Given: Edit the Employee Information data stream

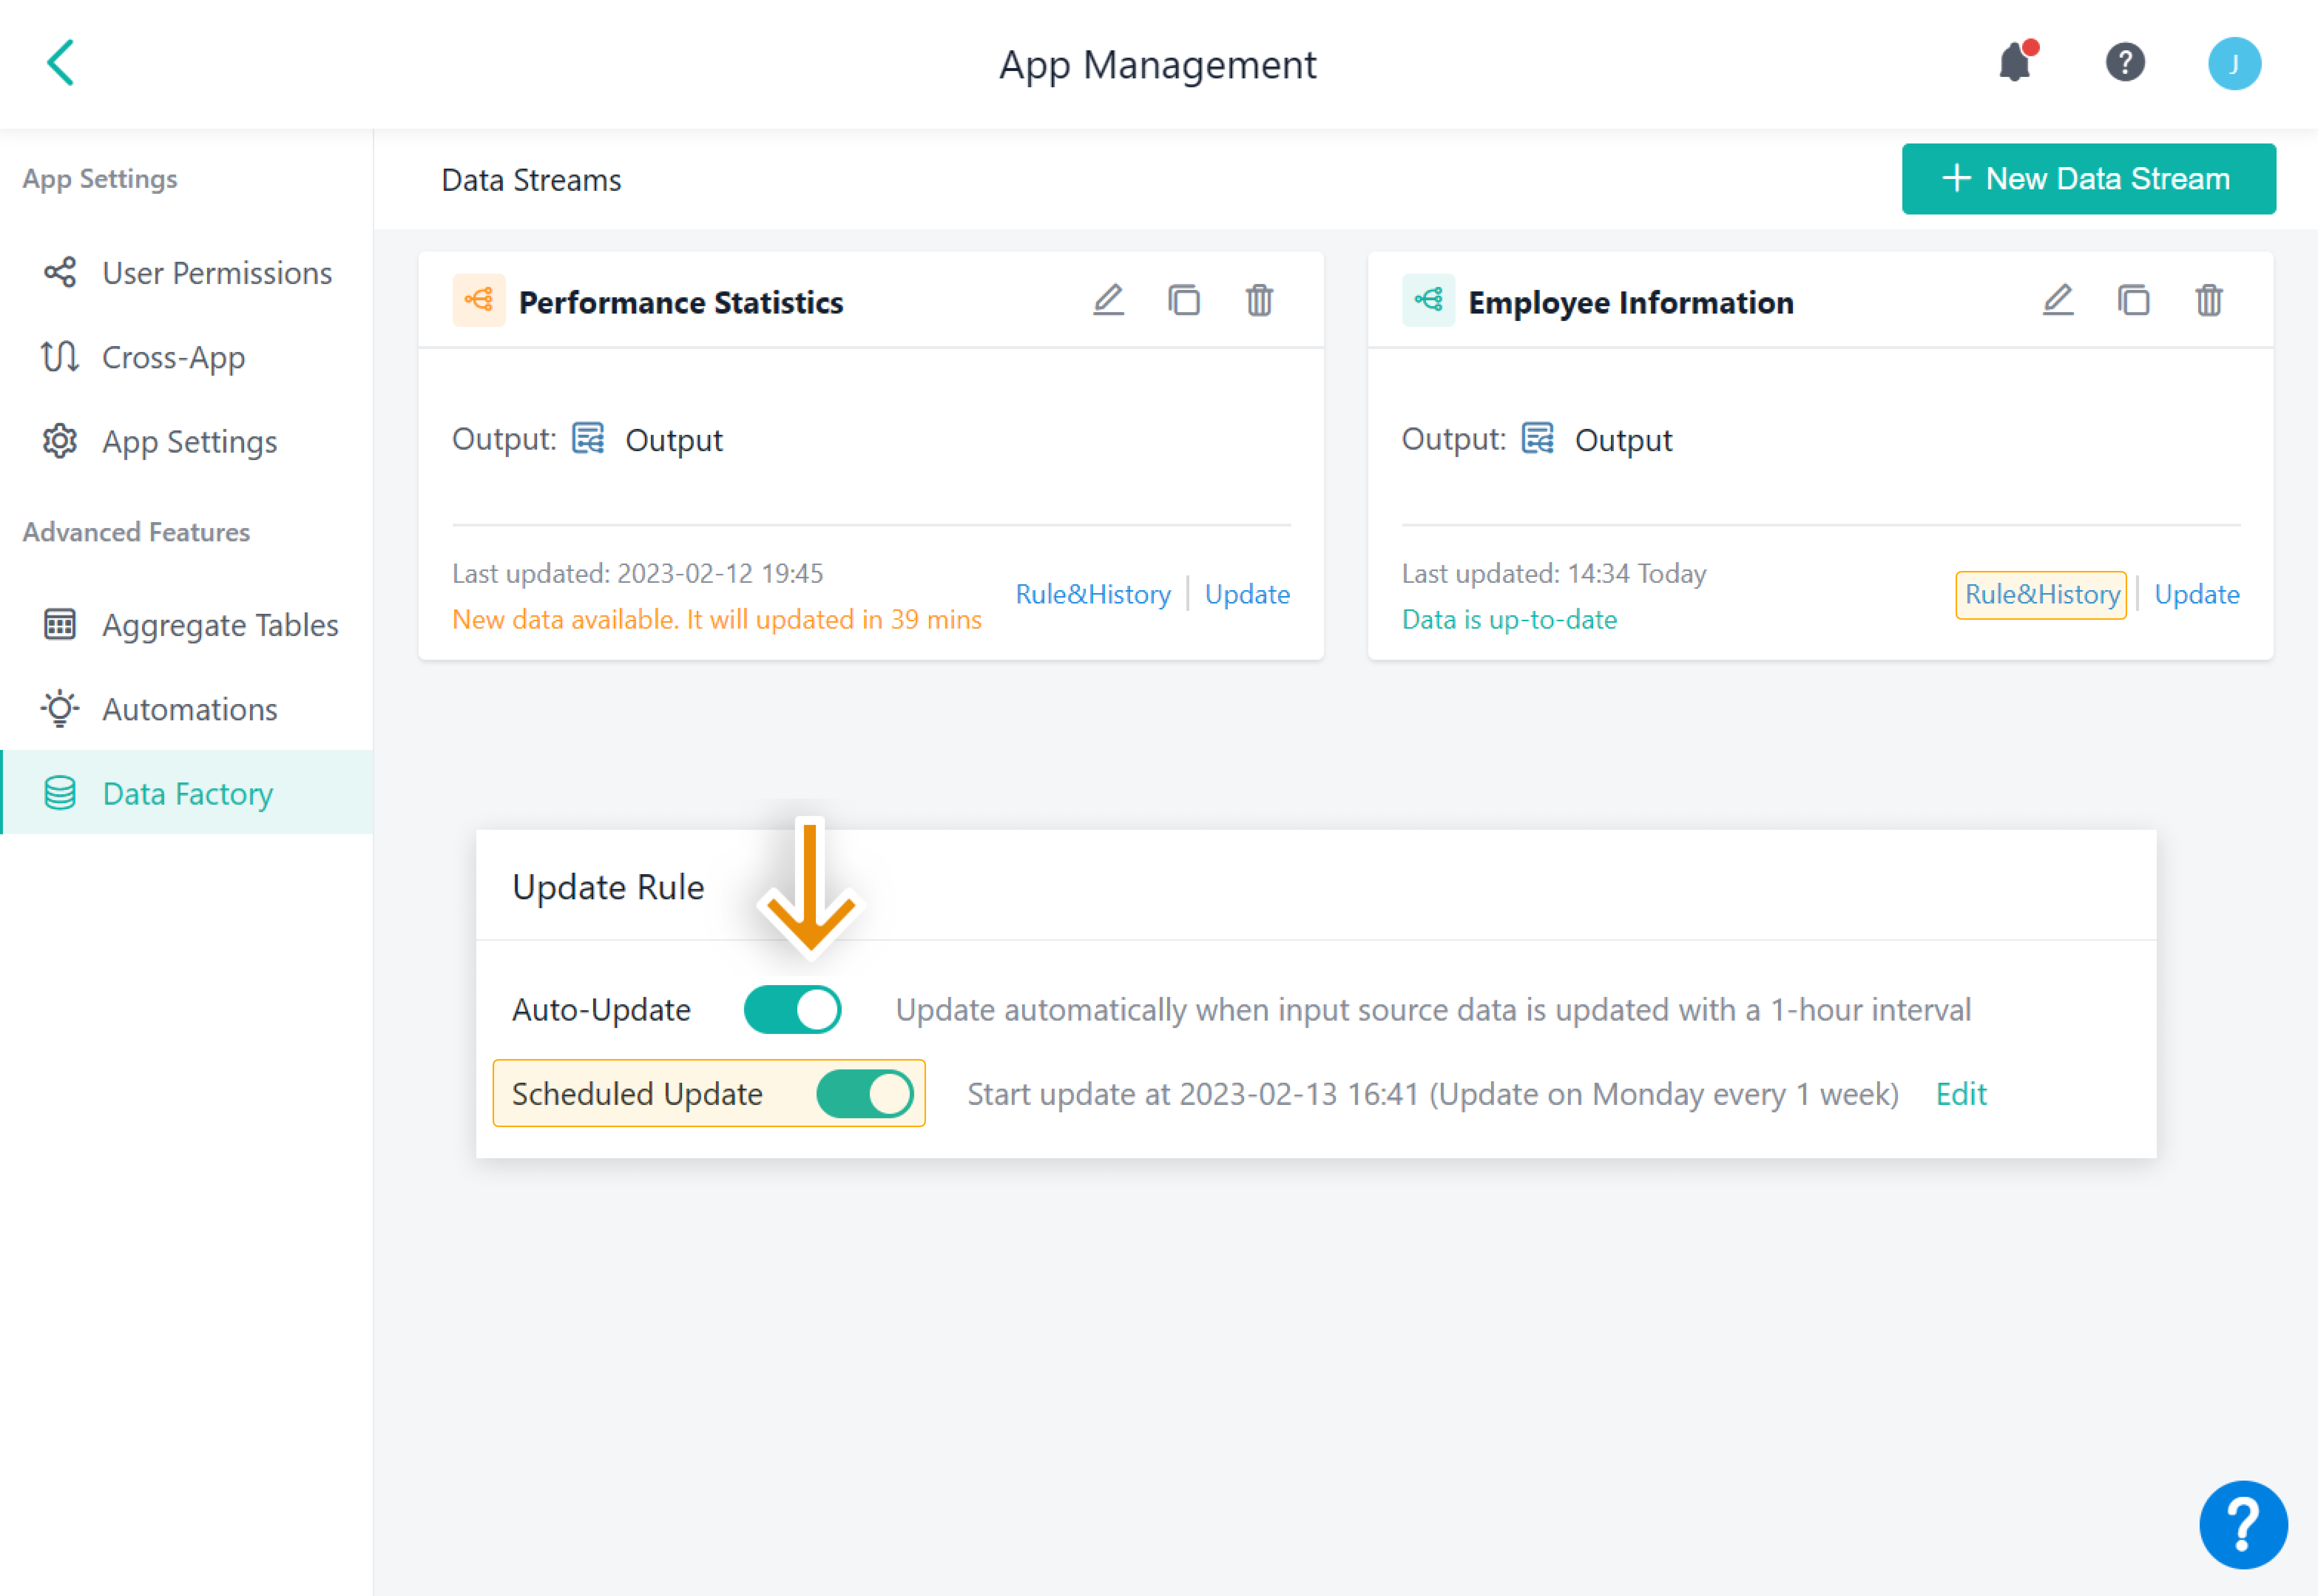Looking at the screenshot, I should [2057, 300].
